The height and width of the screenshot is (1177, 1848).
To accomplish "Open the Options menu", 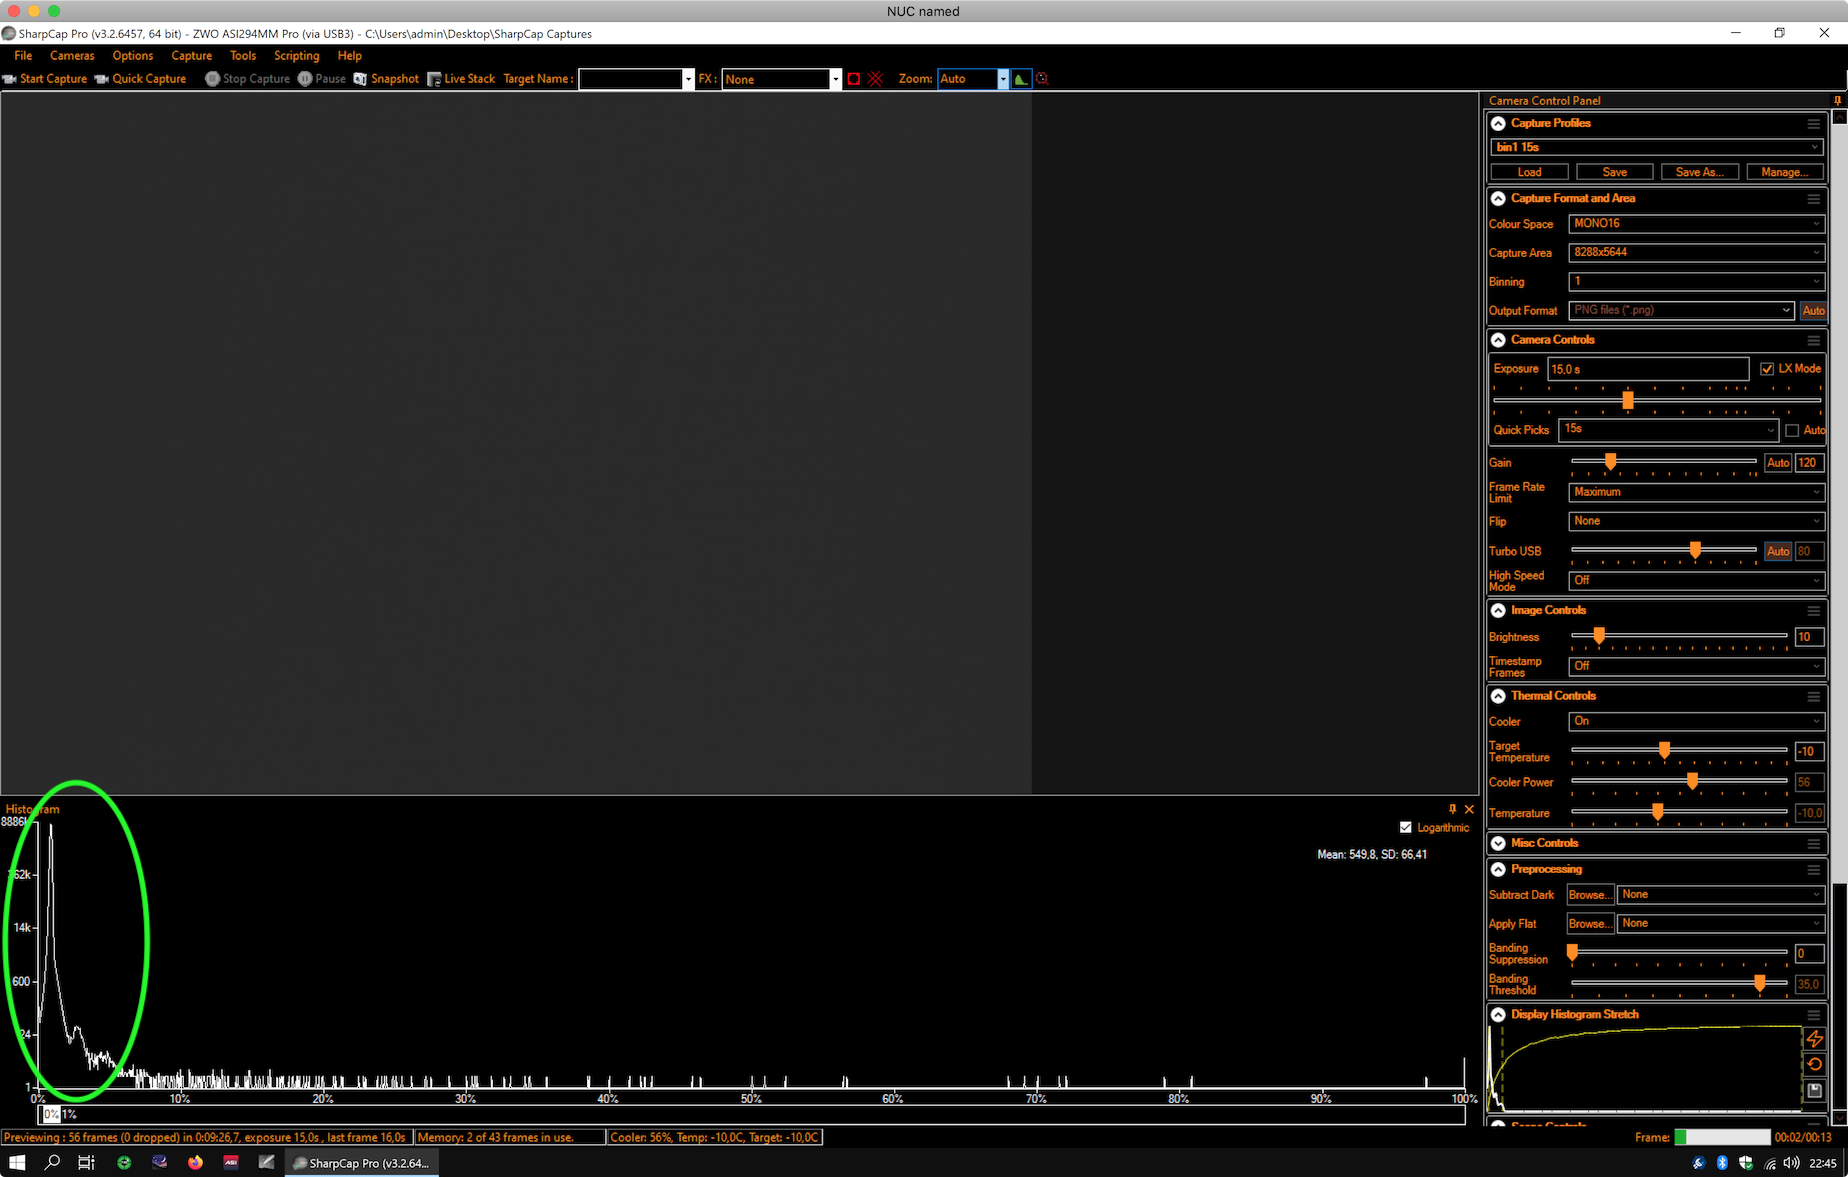I will pos(133,56).
